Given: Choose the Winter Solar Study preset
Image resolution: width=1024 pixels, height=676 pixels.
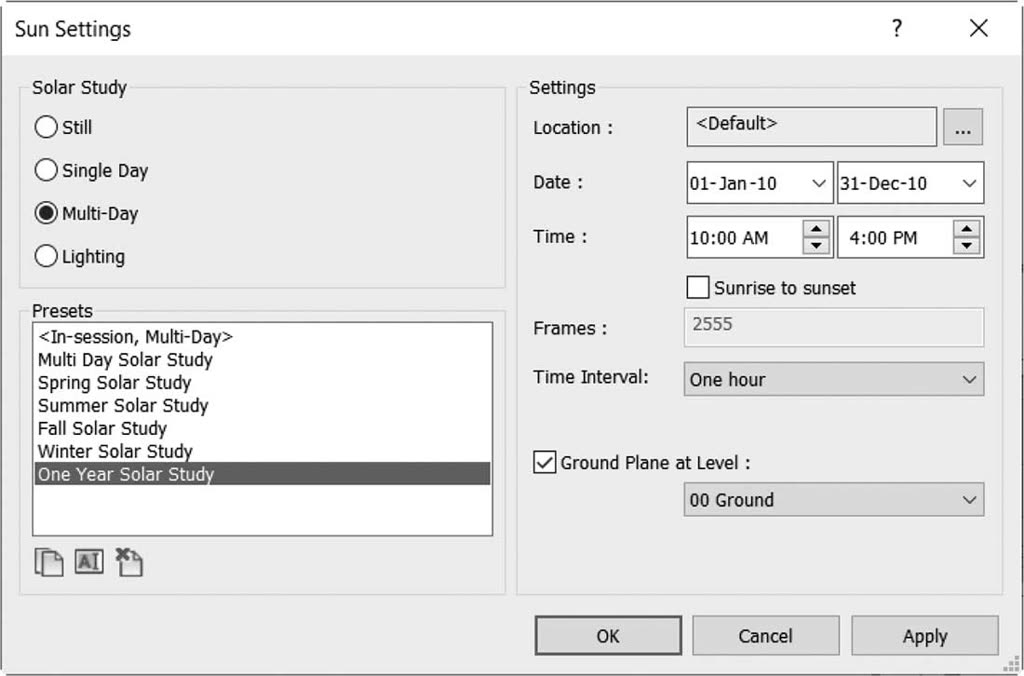Looking at the screenshot, I should [263, 451].
